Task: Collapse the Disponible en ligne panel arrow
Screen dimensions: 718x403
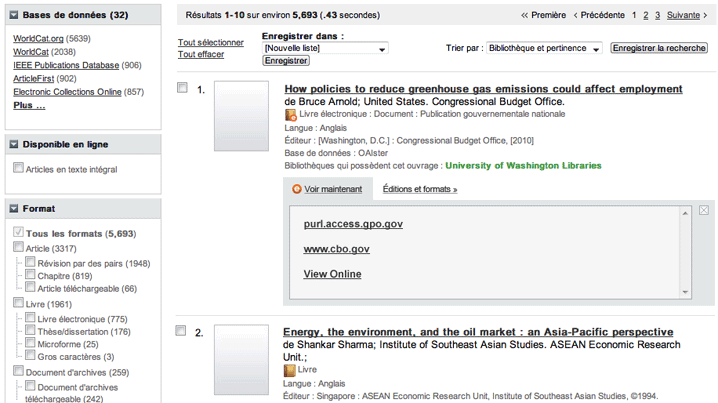Action: (x=14, y=144)
